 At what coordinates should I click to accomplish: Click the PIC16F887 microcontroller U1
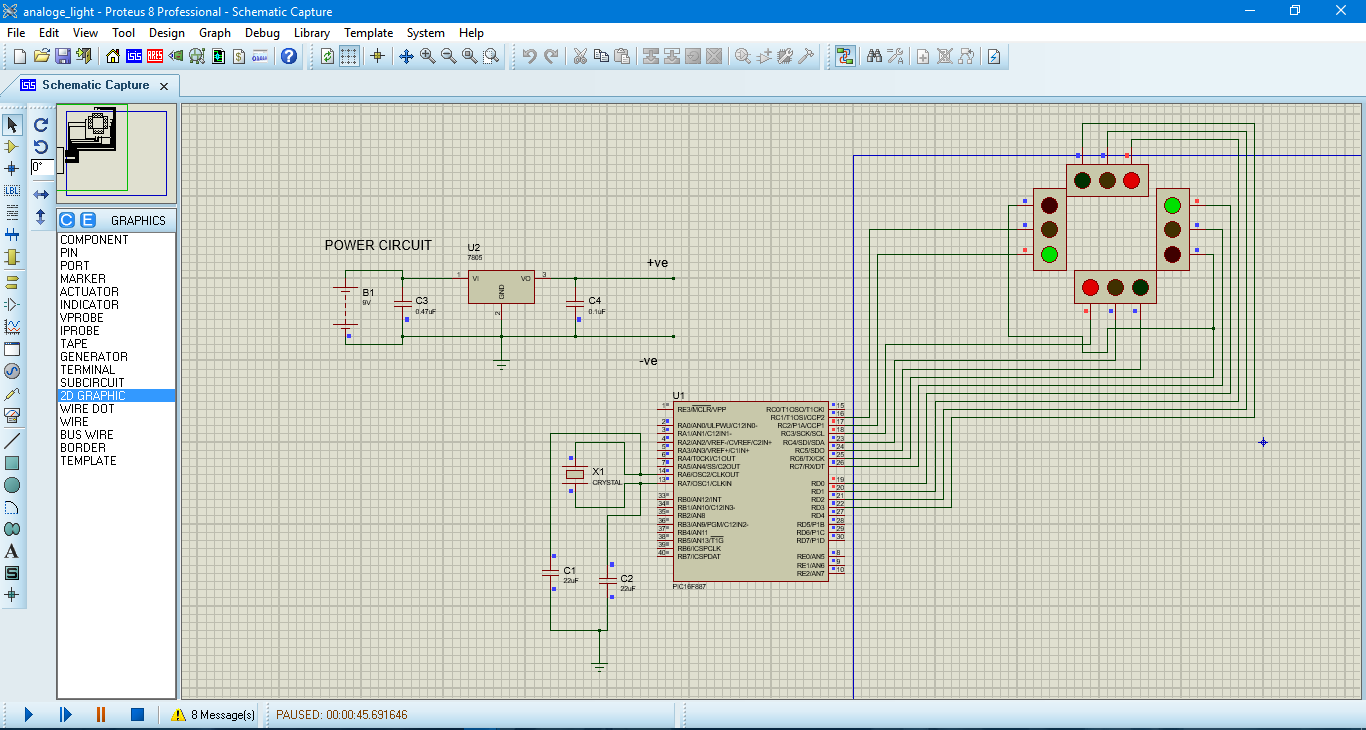[x=751, y=491]
